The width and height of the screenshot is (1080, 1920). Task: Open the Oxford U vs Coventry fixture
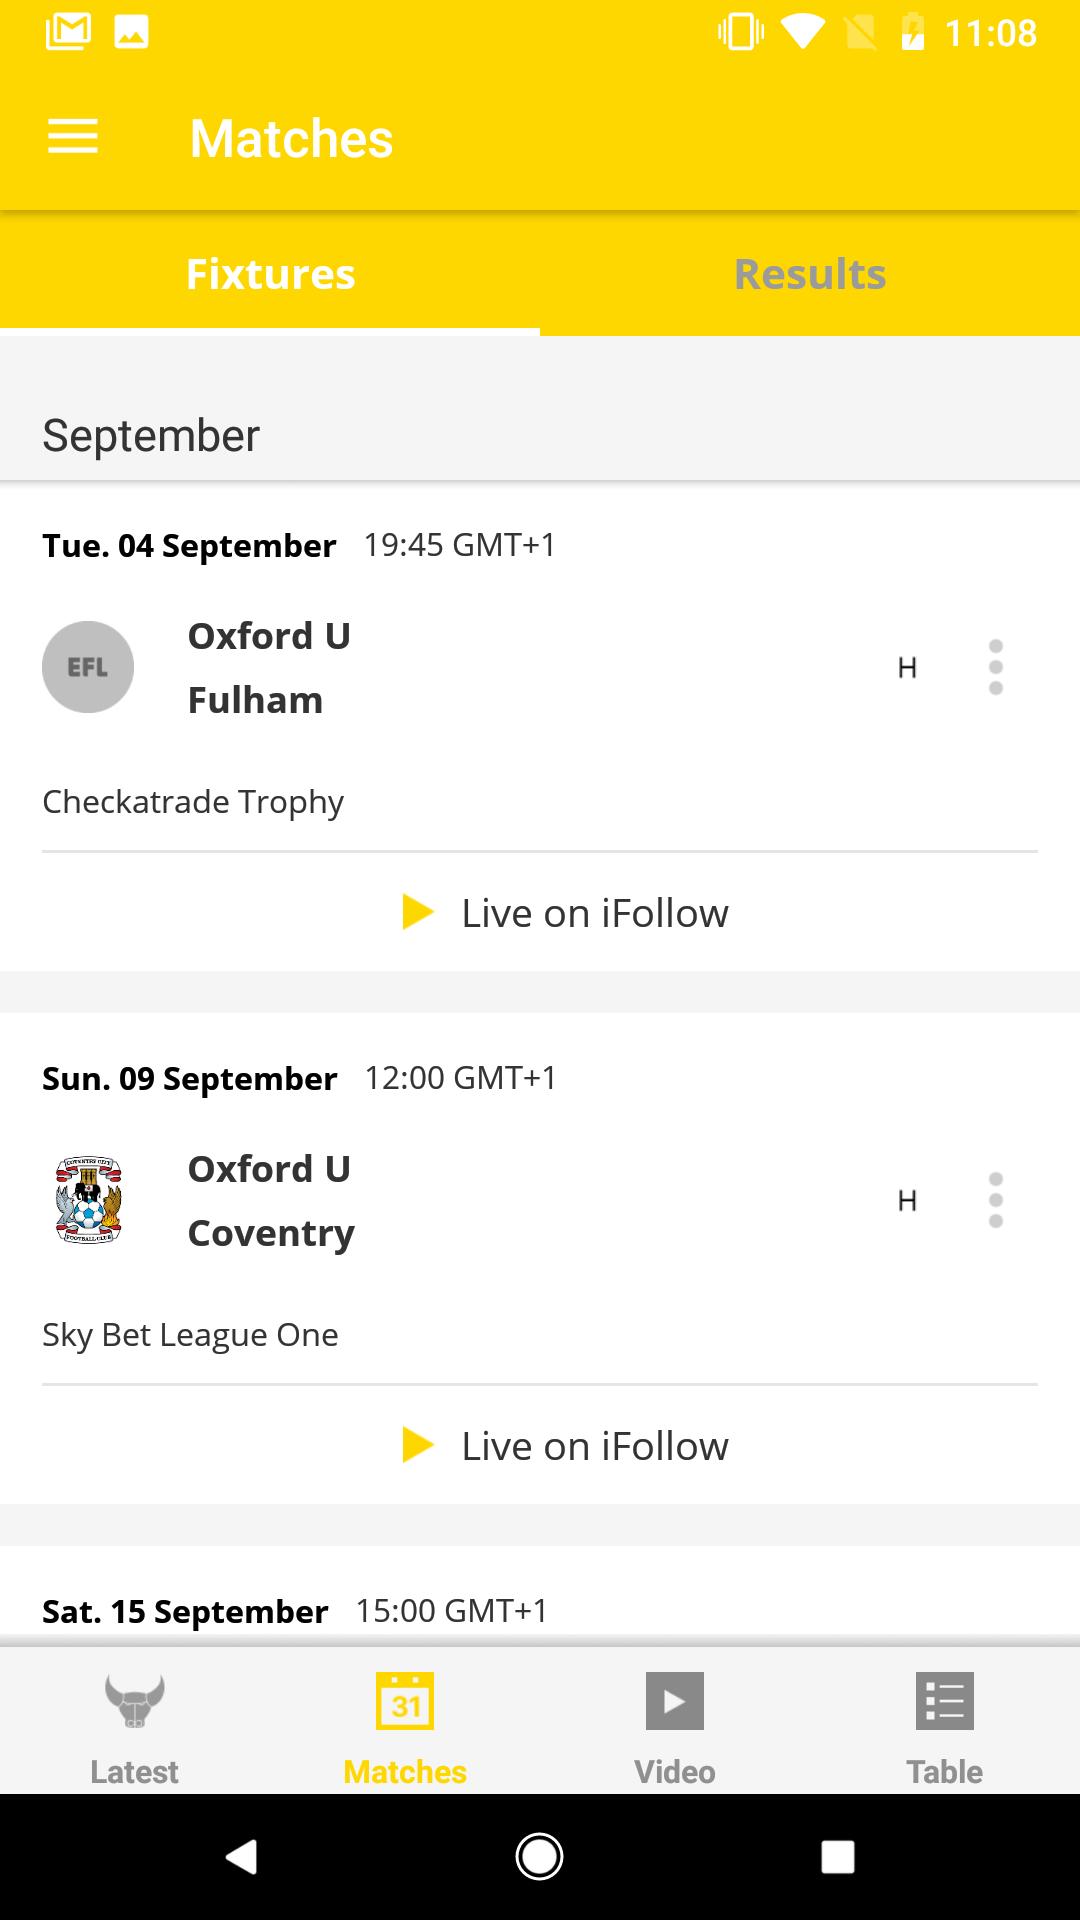540,1200
